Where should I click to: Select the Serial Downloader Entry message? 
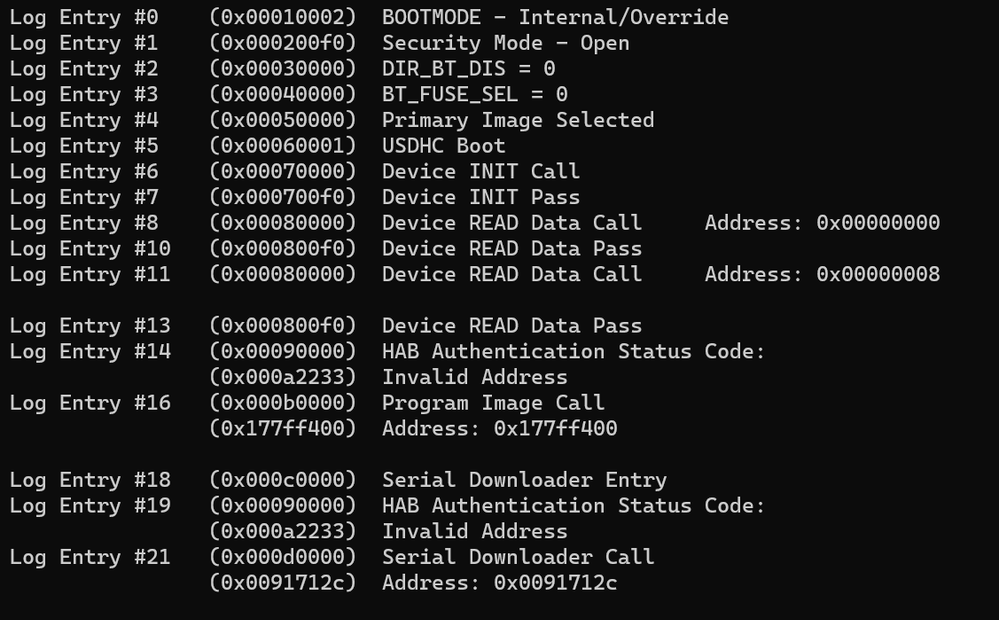click(524, 480)
